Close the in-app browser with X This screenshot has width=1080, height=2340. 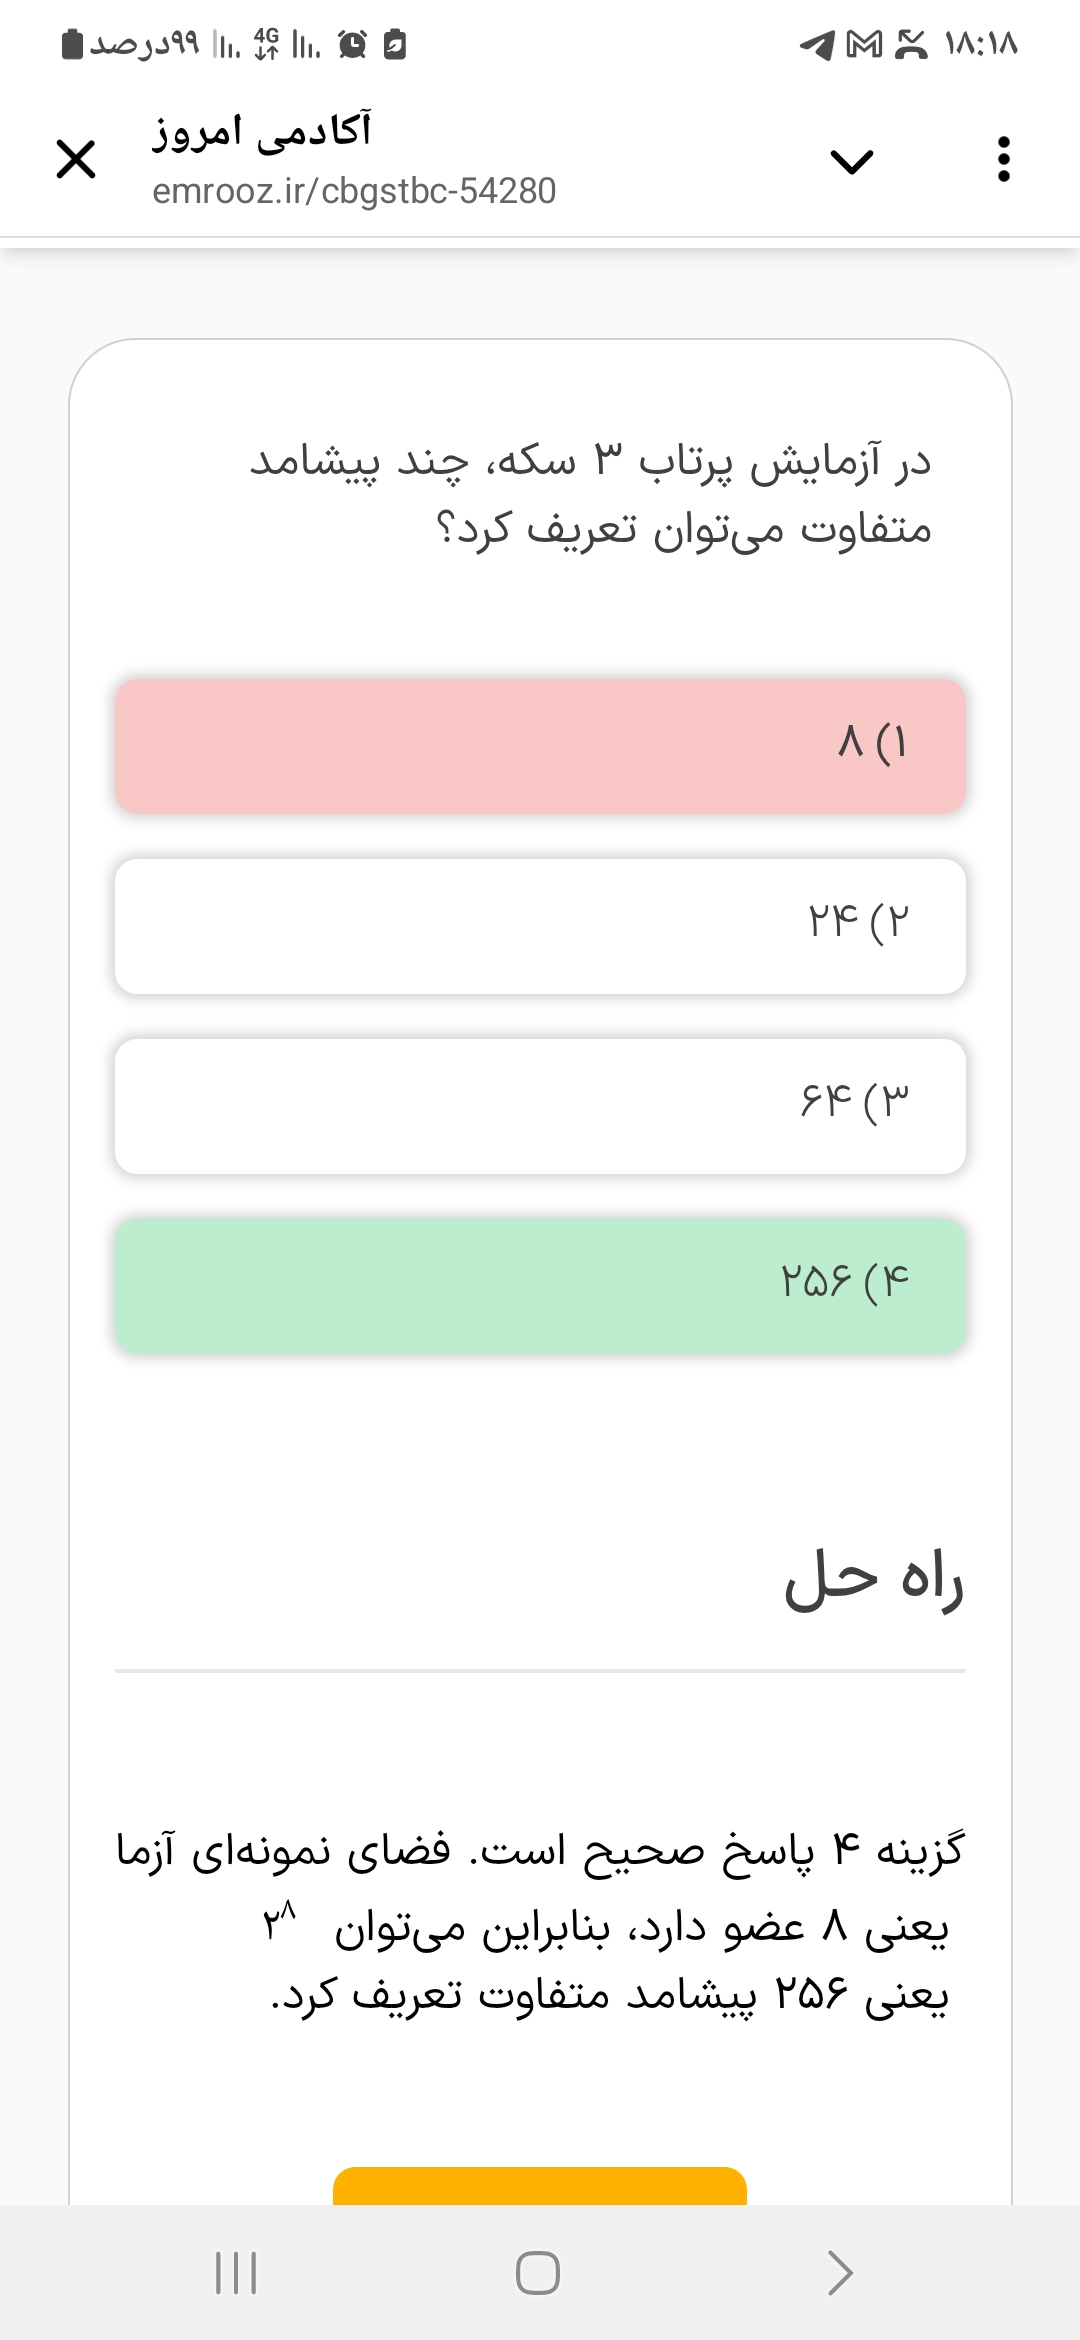(x=76, y=159)
